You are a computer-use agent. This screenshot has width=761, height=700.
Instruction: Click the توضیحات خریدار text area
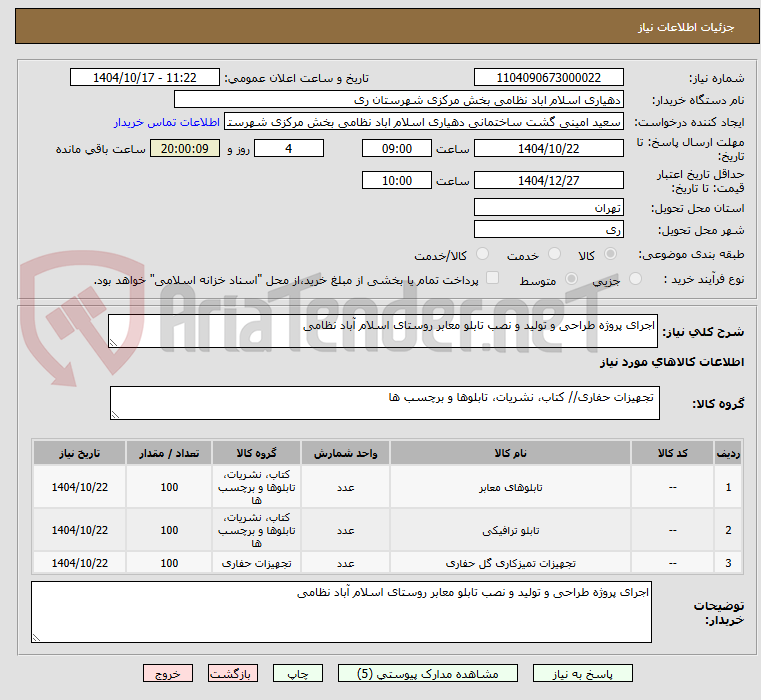click(x=341, y=612)
